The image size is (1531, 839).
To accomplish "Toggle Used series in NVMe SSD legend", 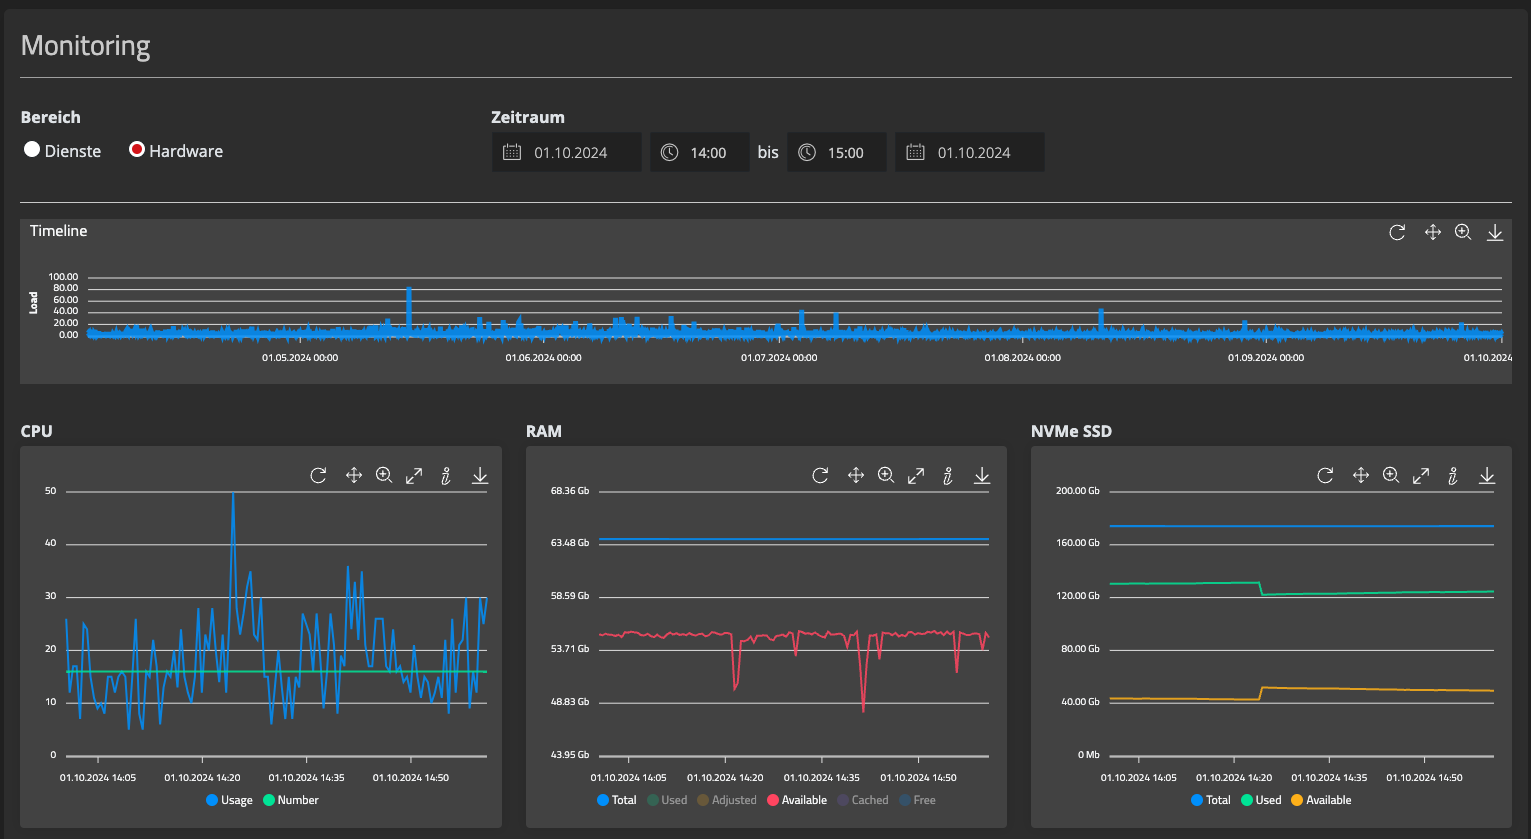I will coord(1261,800).
